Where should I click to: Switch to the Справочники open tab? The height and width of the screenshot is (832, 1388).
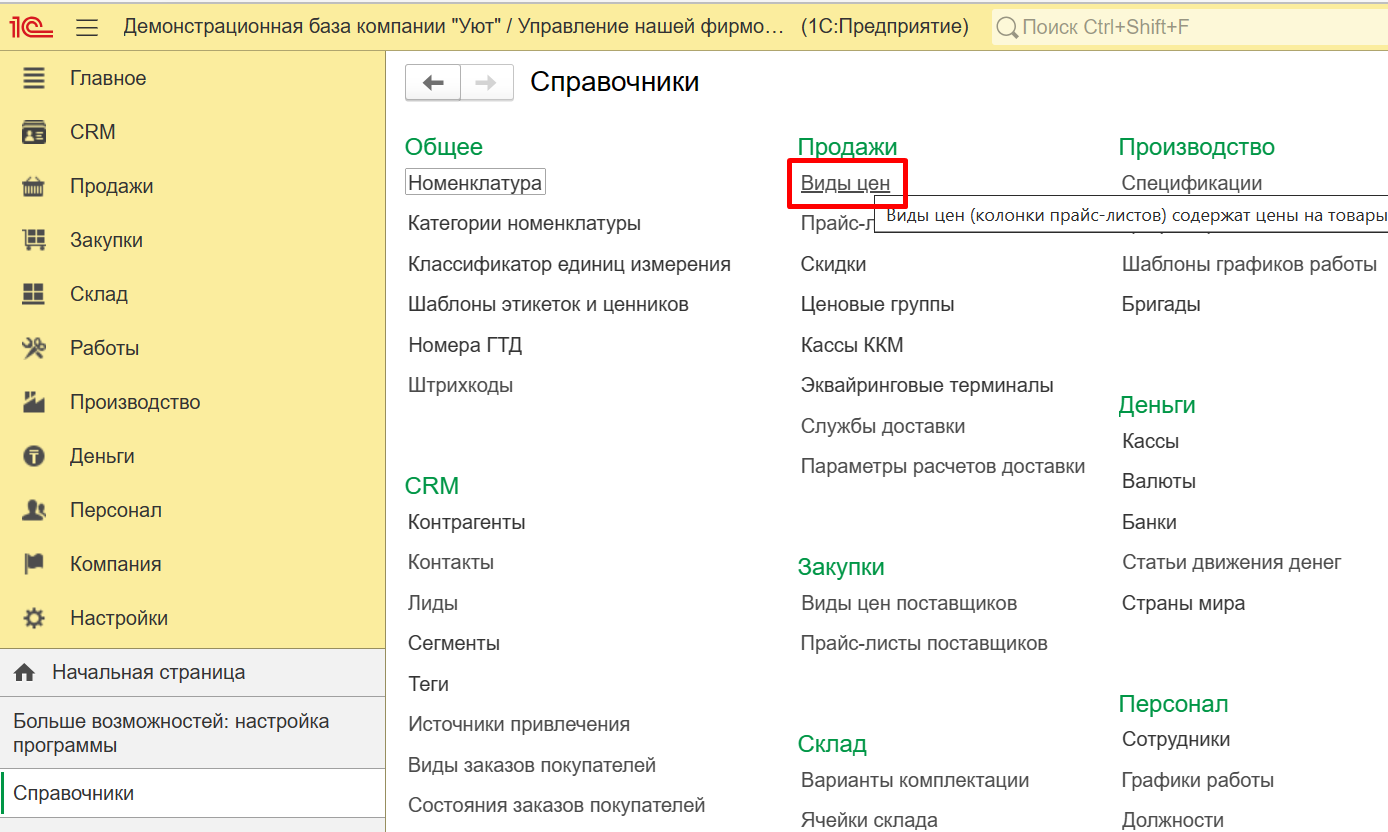[x=73, y=793]
